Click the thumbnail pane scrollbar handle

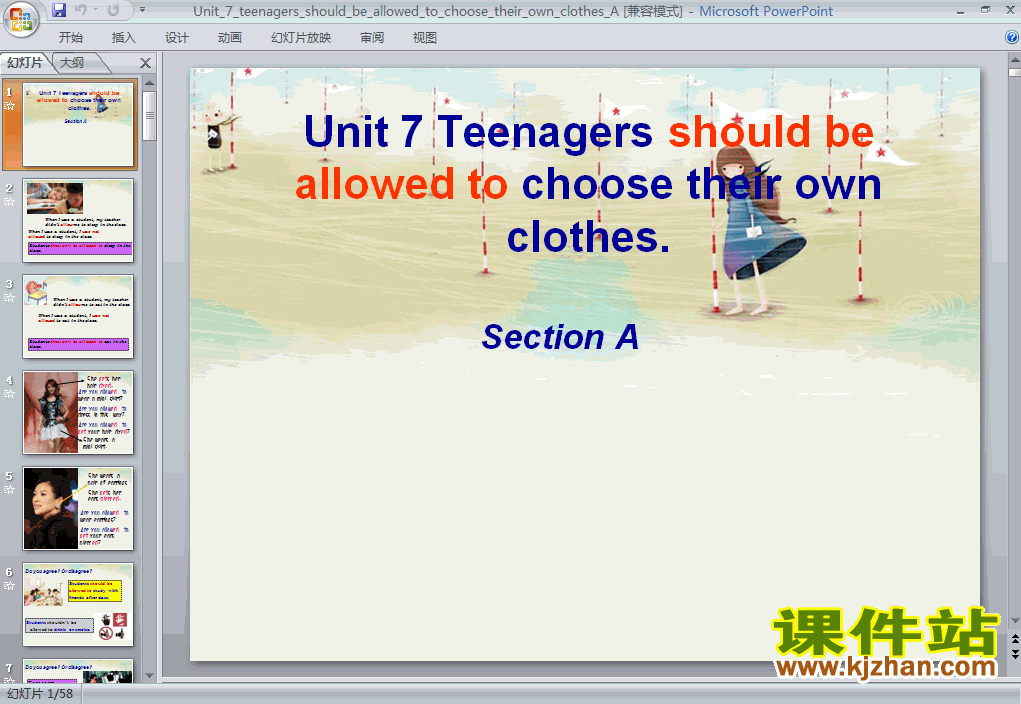(149, 116)
